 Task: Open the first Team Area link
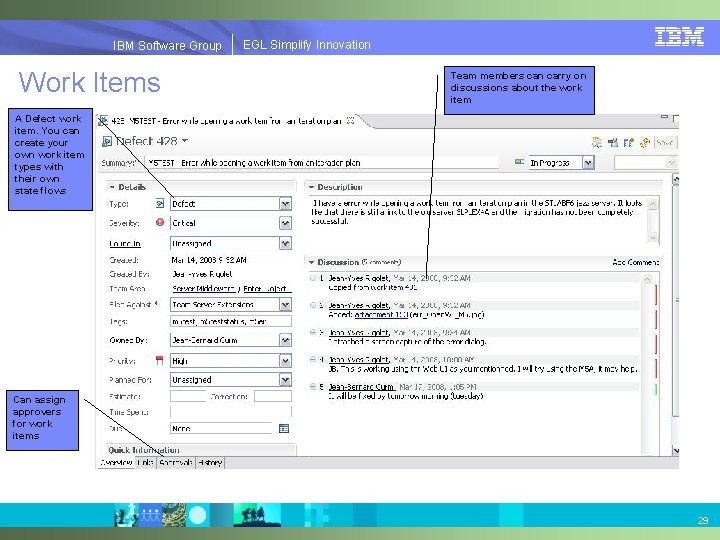(x=204, y=289)
